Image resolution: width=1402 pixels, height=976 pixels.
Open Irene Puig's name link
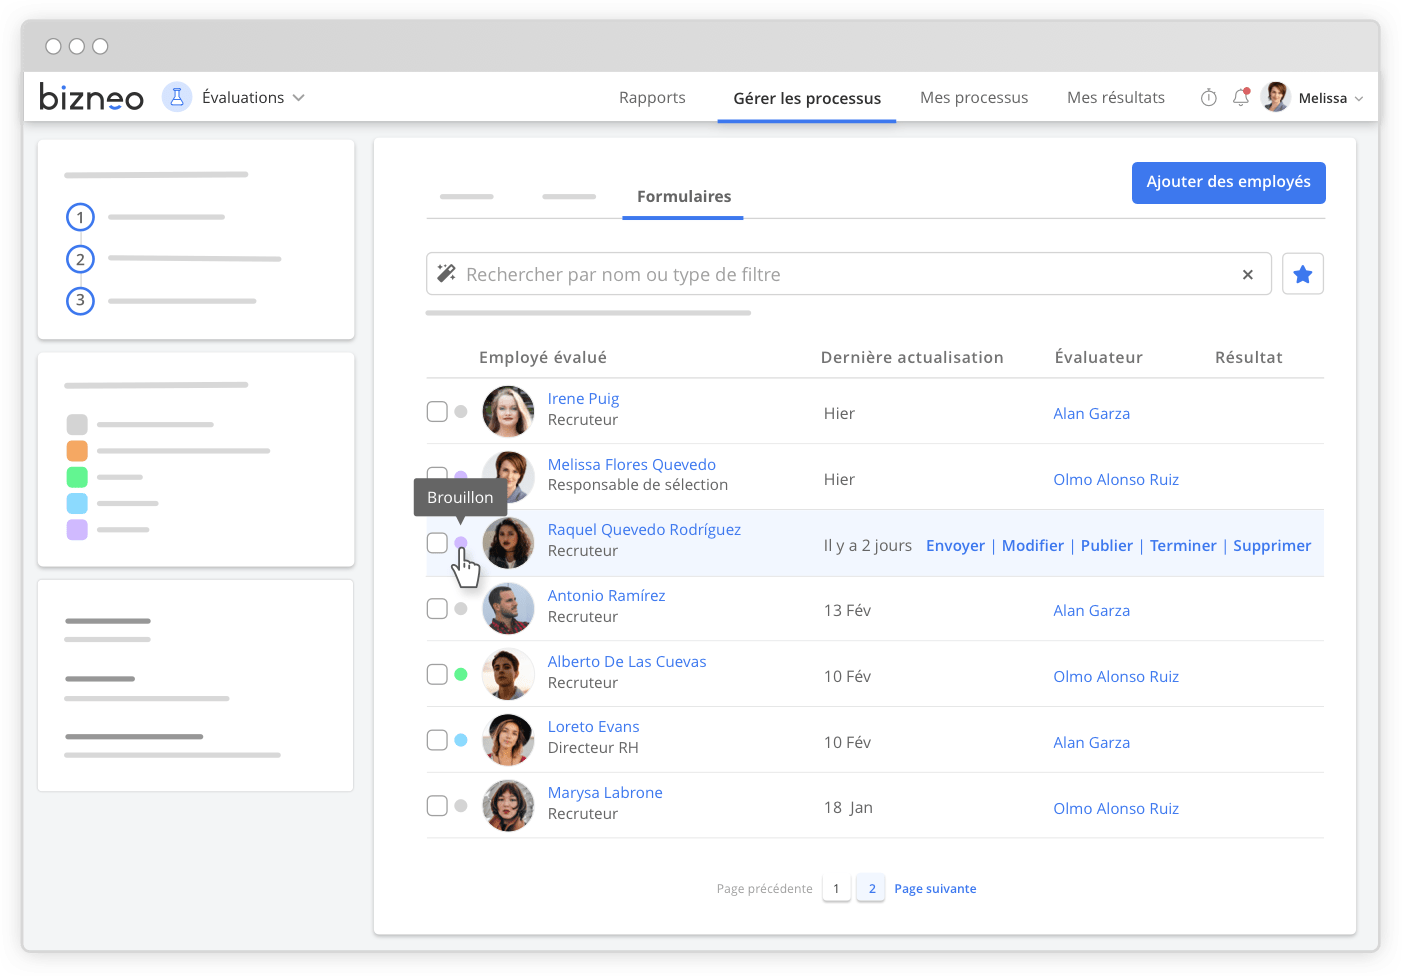coord(583,398)
